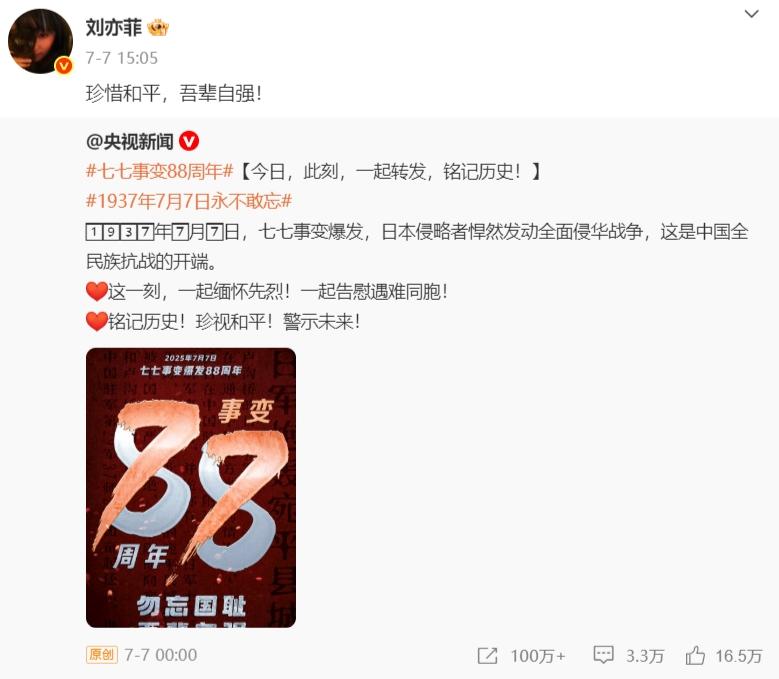The height and width of the screenshot is (679, 779).
Task: Open the 88周年 poster image thumbnail
Action: click(x=191, y=488)
